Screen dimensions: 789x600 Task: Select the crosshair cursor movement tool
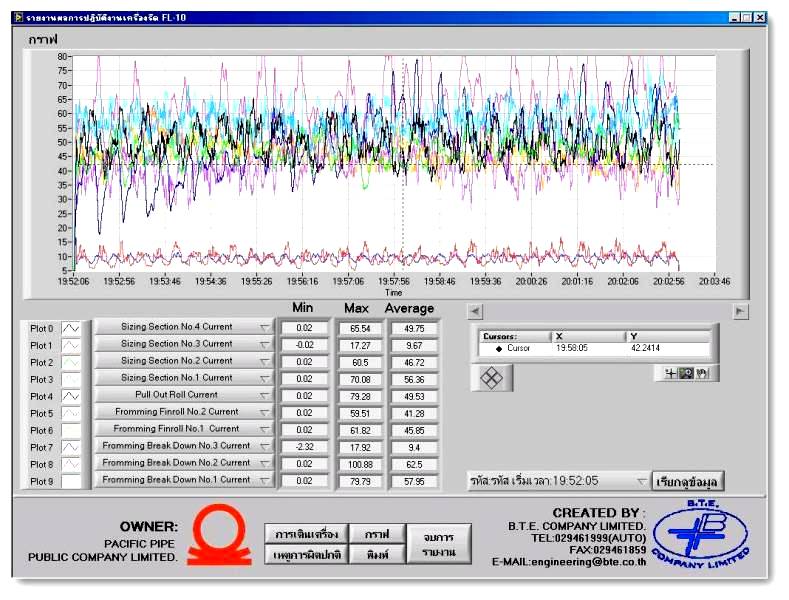click(x=670, y=373)
